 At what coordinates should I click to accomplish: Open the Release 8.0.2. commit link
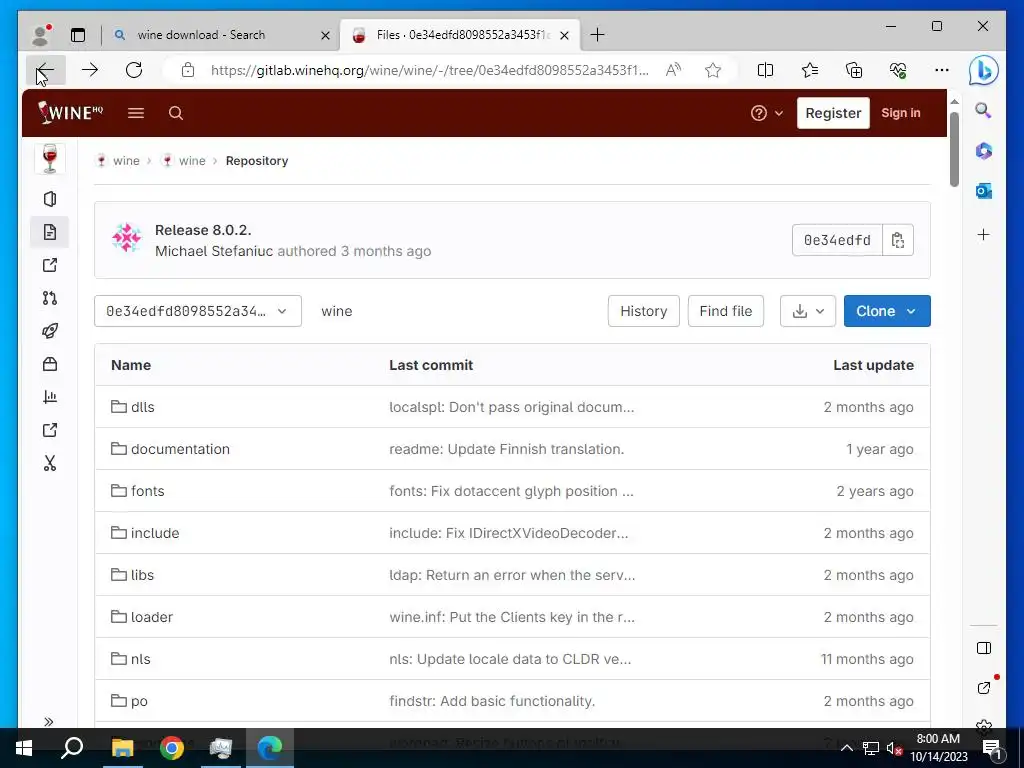point(203,230)
